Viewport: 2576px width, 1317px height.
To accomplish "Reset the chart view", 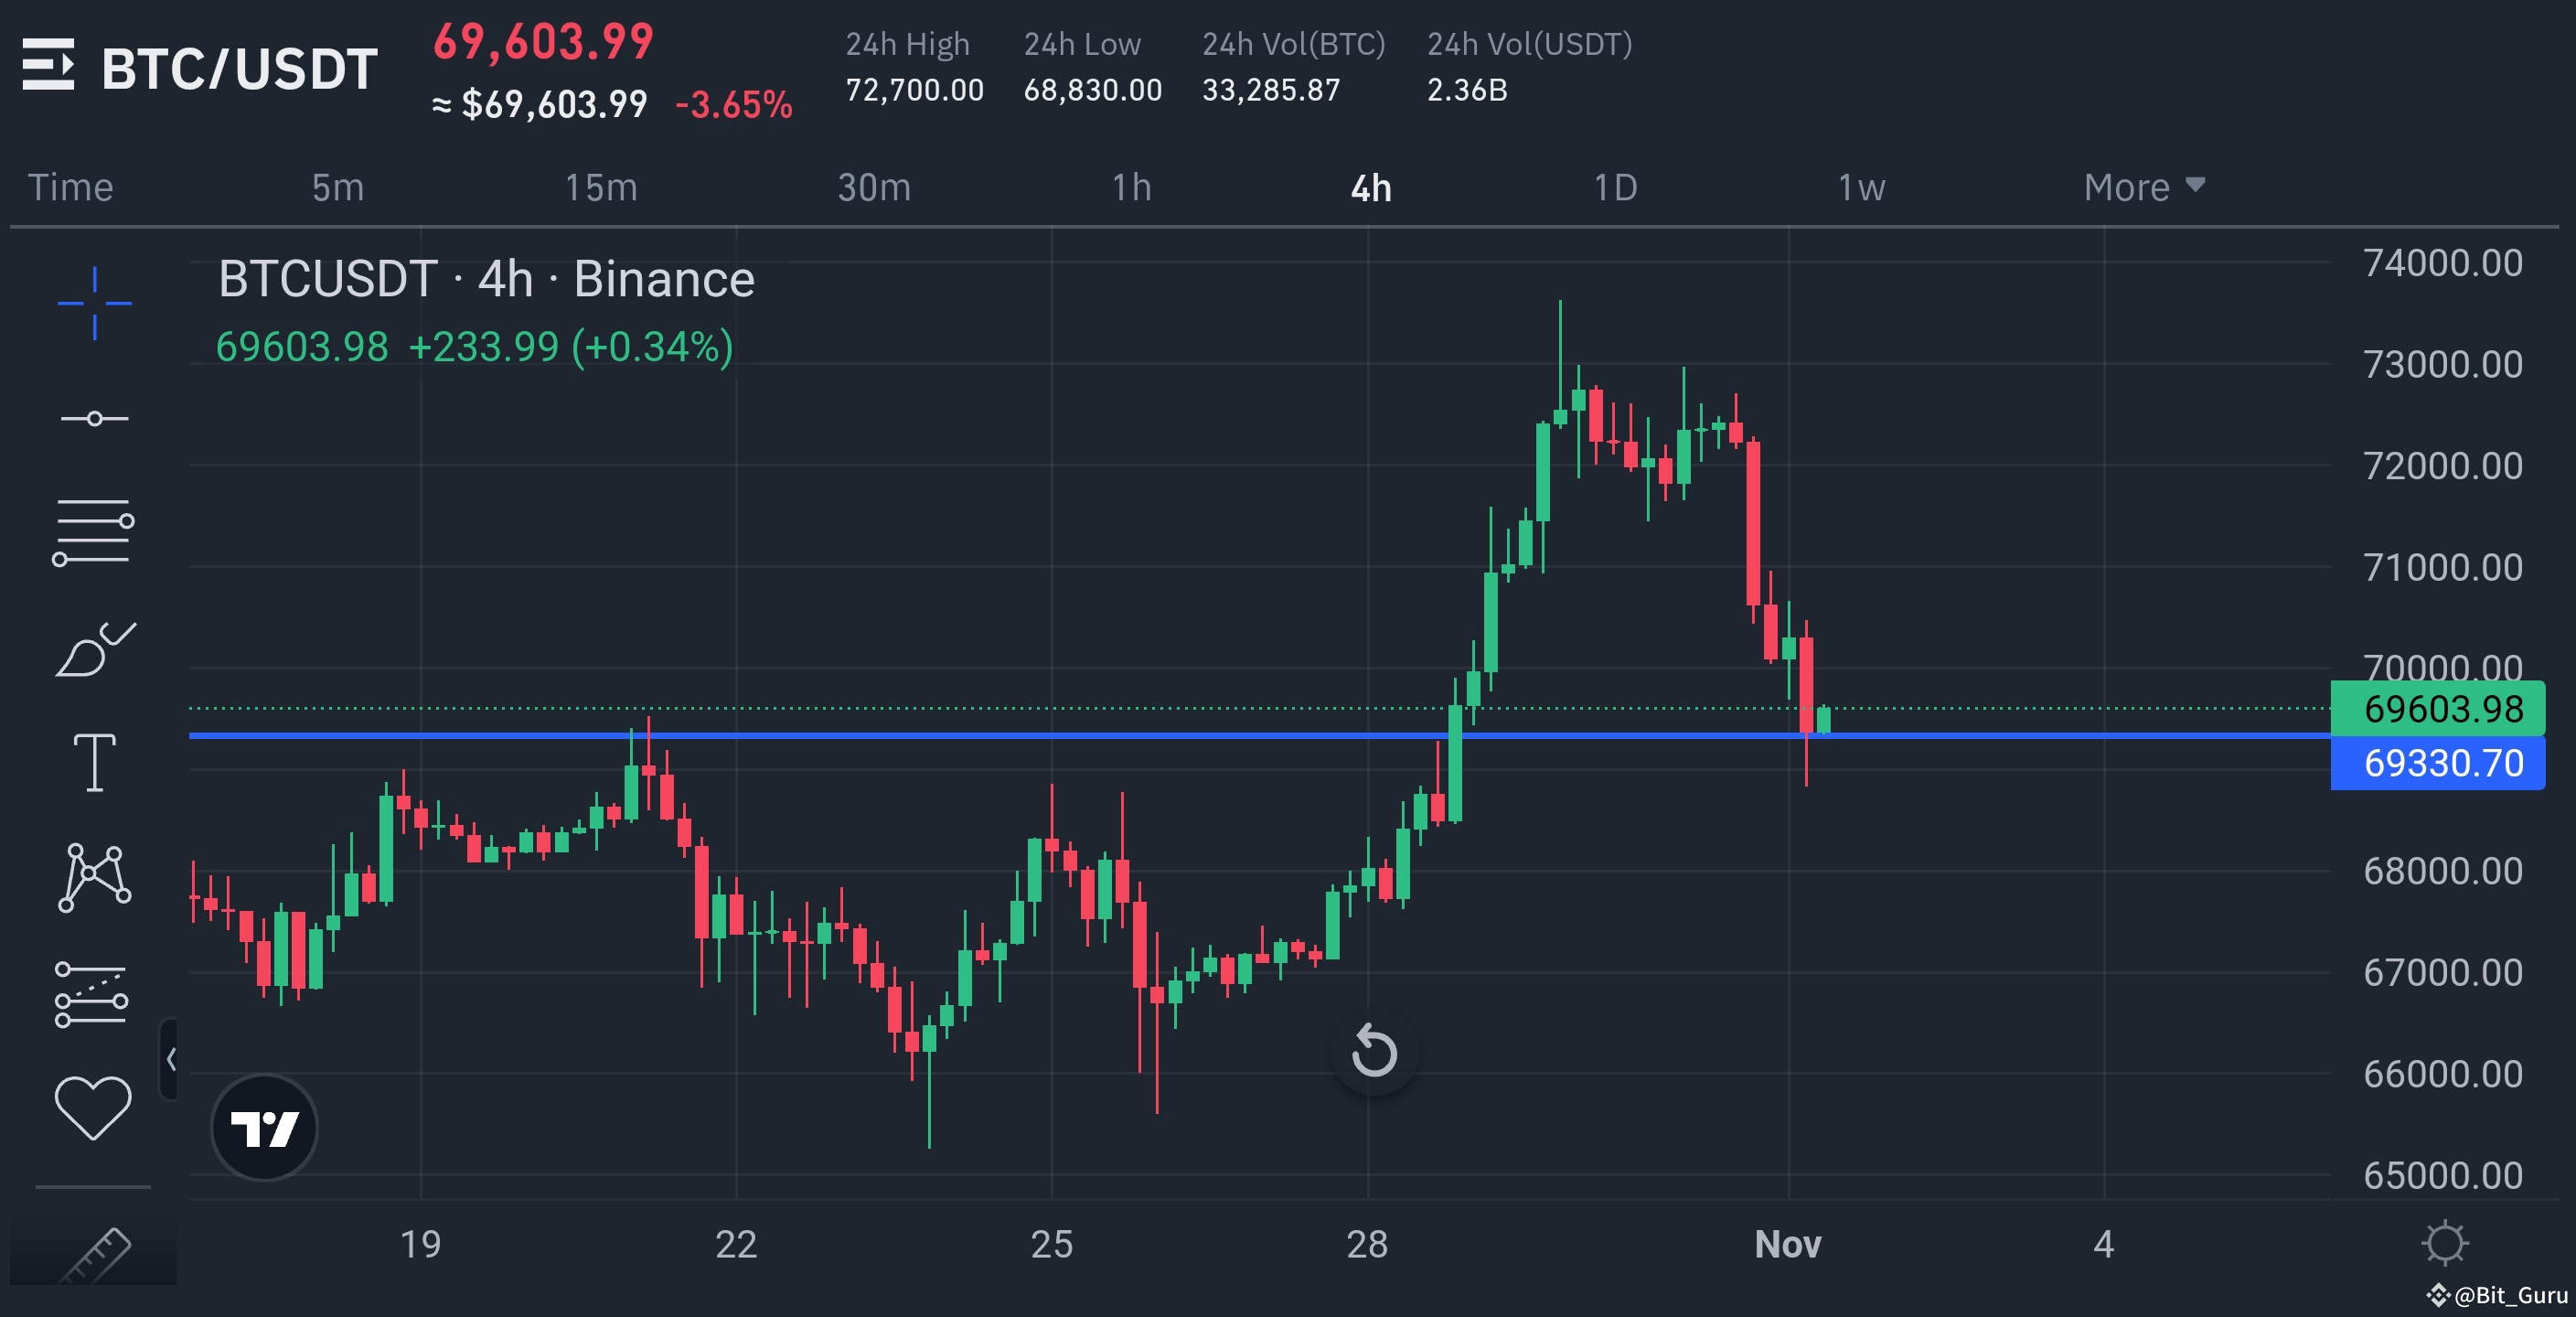I will 1377,1051.
